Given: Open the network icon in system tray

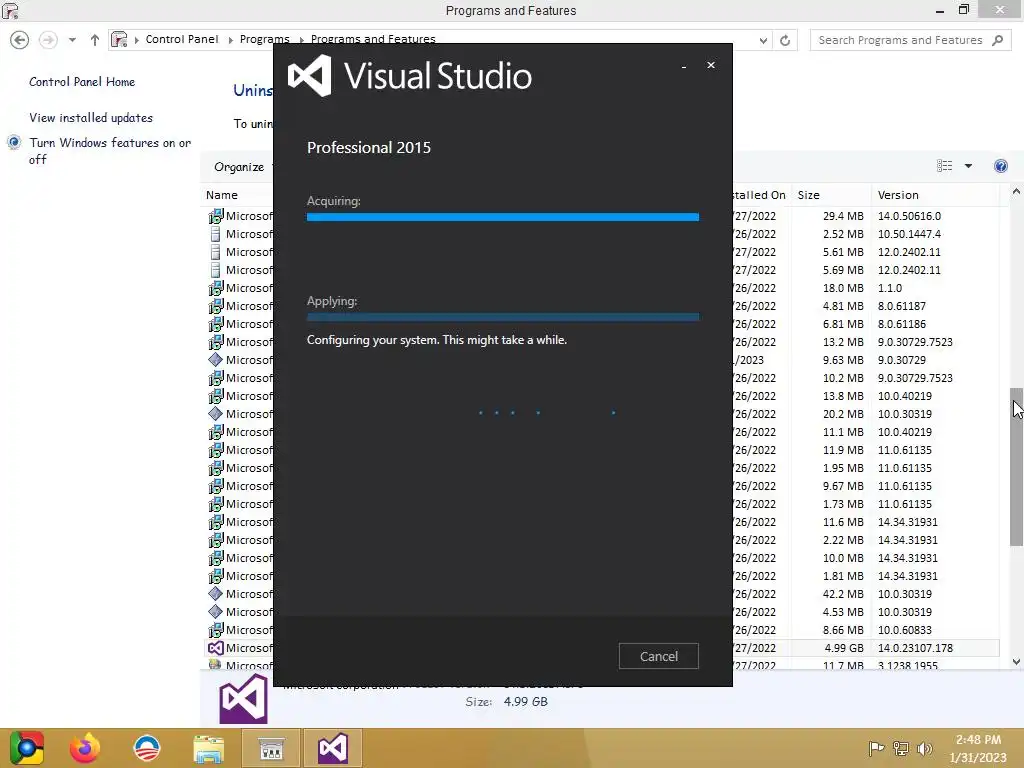Looking at the screenshot, I should (901, 748).
